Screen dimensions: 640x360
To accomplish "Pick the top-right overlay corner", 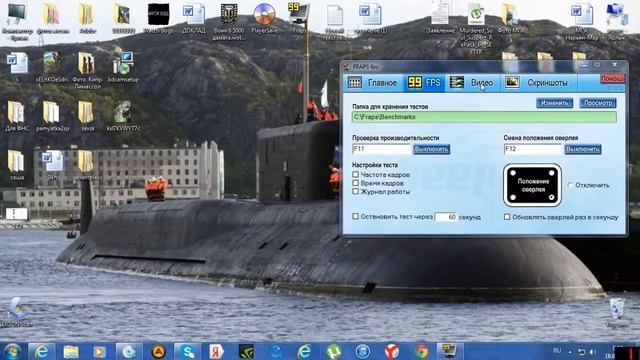I will point(551,173).
